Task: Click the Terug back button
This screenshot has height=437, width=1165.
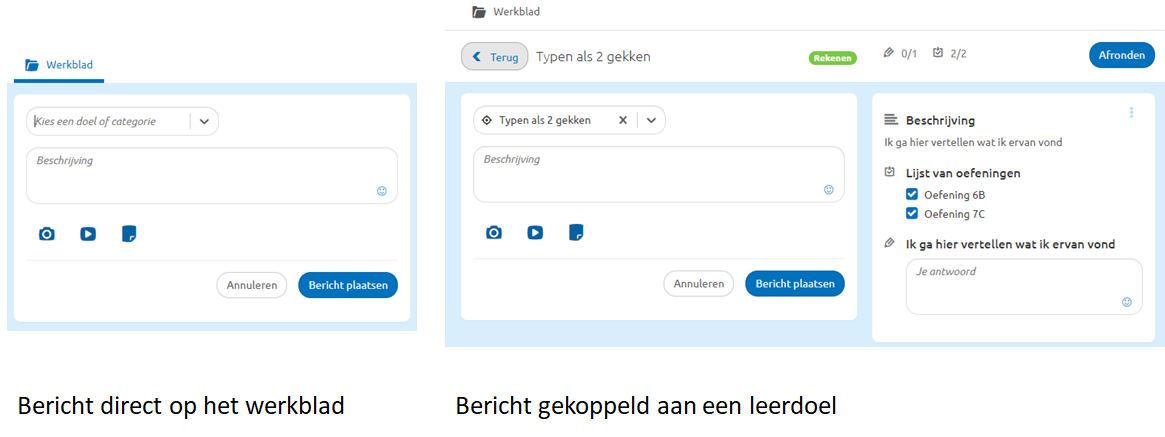Action: pos(495,57)
